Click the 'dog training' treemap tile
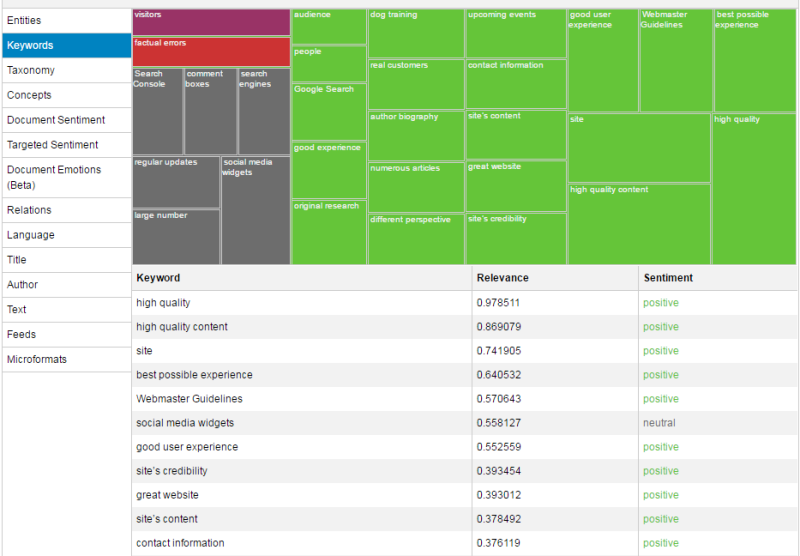The image size is (800, 556). (416, 34)
